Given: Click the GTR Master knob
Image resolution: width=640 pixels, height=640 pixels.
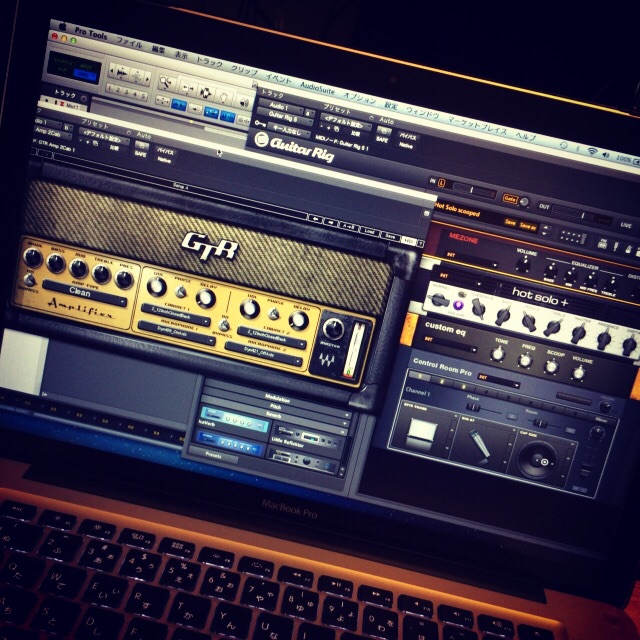Looking at the screenshot, I should pos(333,329).
